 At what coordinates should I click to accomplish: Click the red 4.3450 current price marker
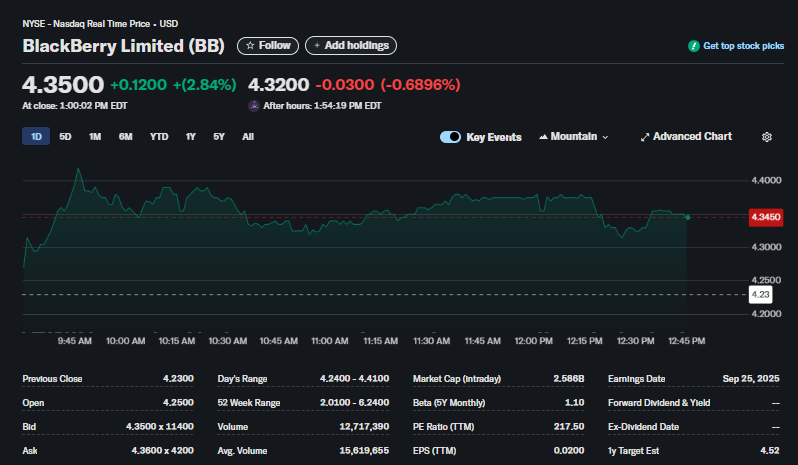[x=765, y=217]
